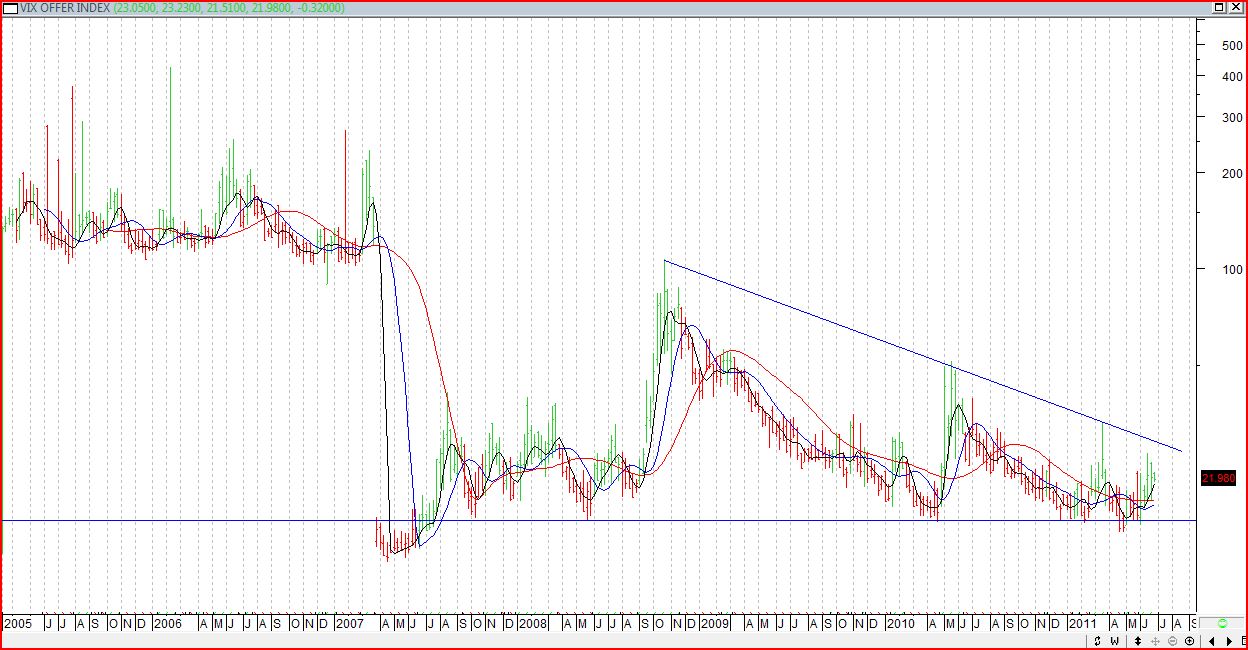Maximize the VIX chart window
The width and height of the screenshot is (1248, 650).
tap(1219, 8)
